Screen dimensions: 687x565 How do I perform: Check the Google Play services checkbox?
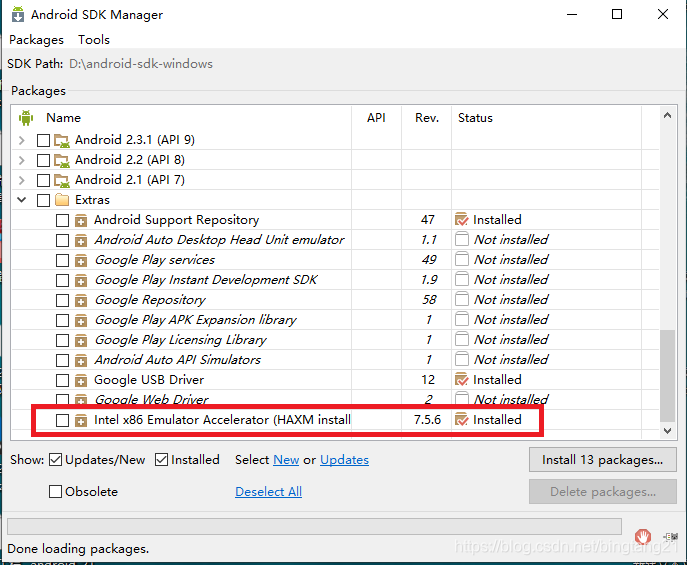tap(62, 260)
